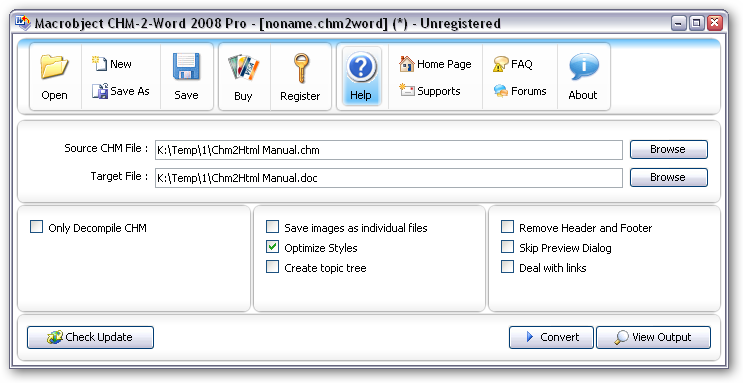The image size is (743, 383).
Task: Maximize the CHM-2-Word window
Action: [x=697, y=23]
